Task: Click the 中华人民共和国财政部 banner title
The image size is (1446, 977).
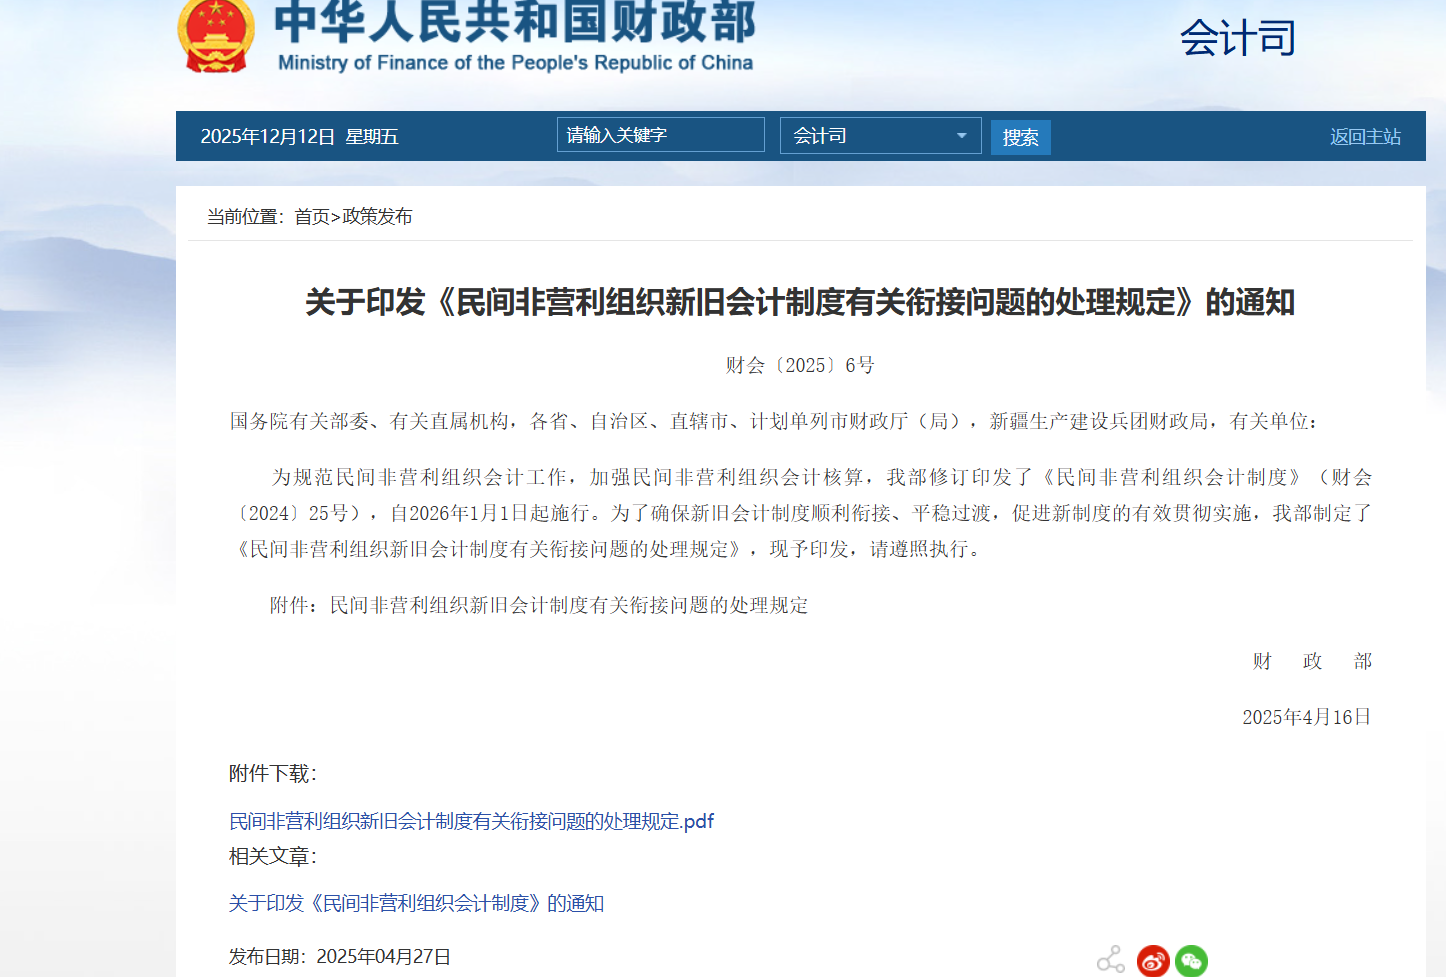Action: 515,22
